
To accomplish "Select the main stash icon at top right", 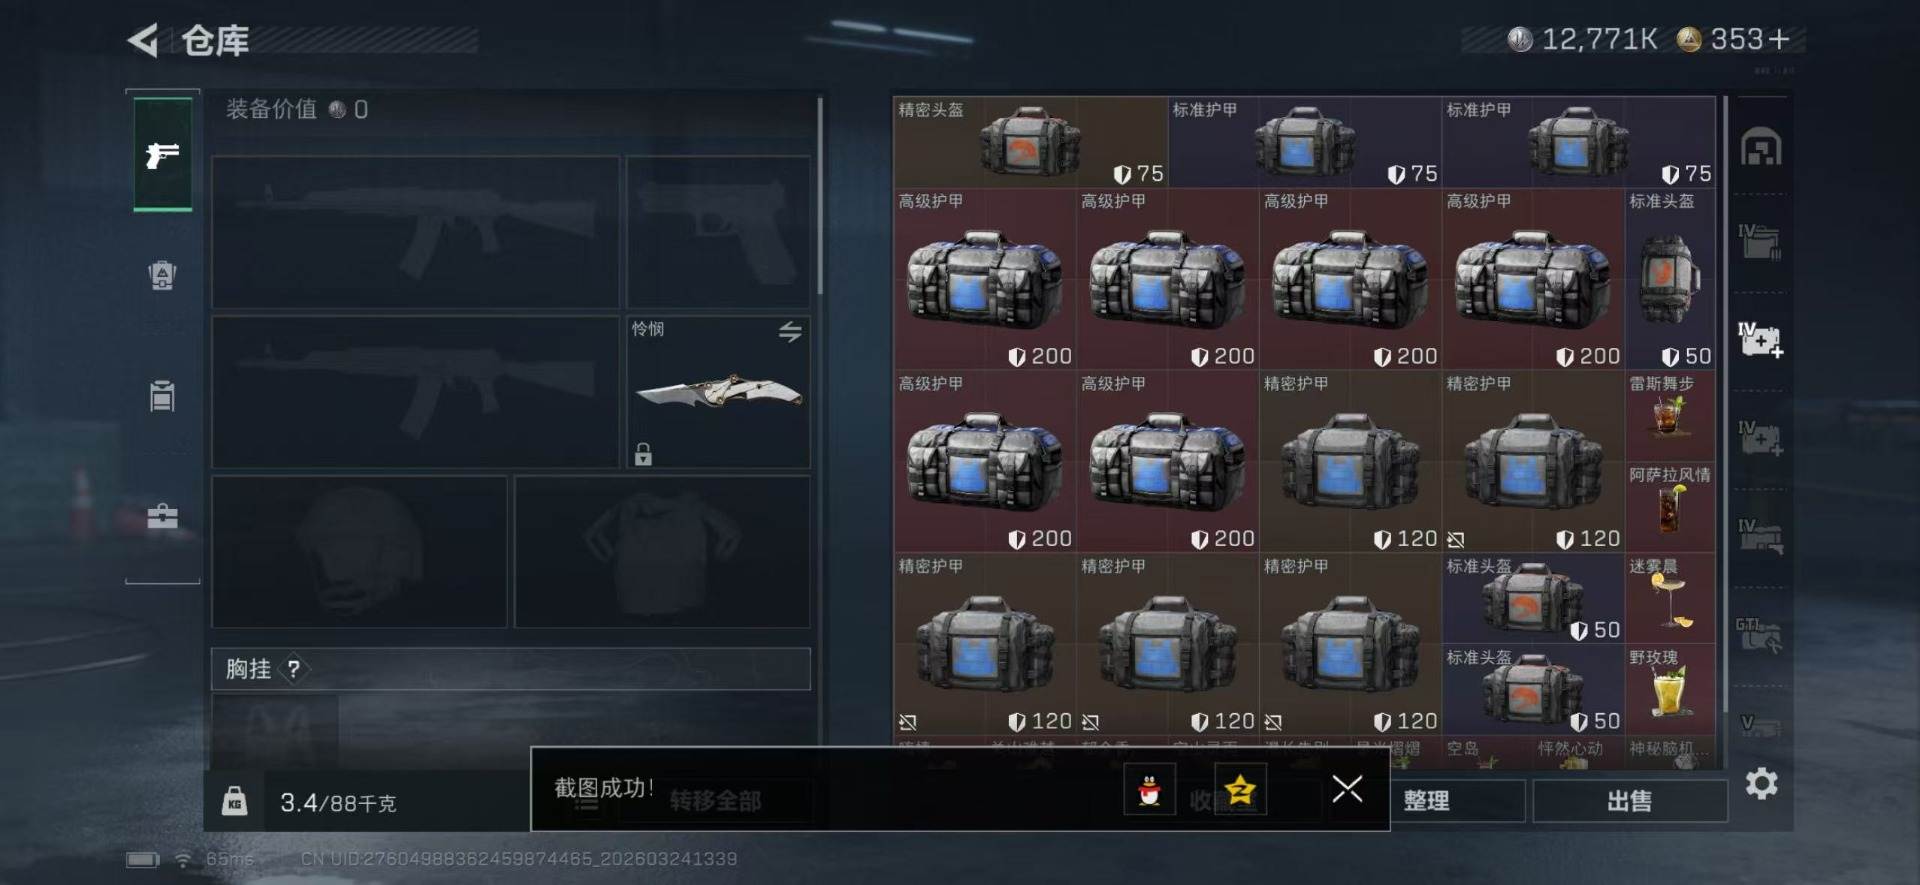I will pos(1761,148).
